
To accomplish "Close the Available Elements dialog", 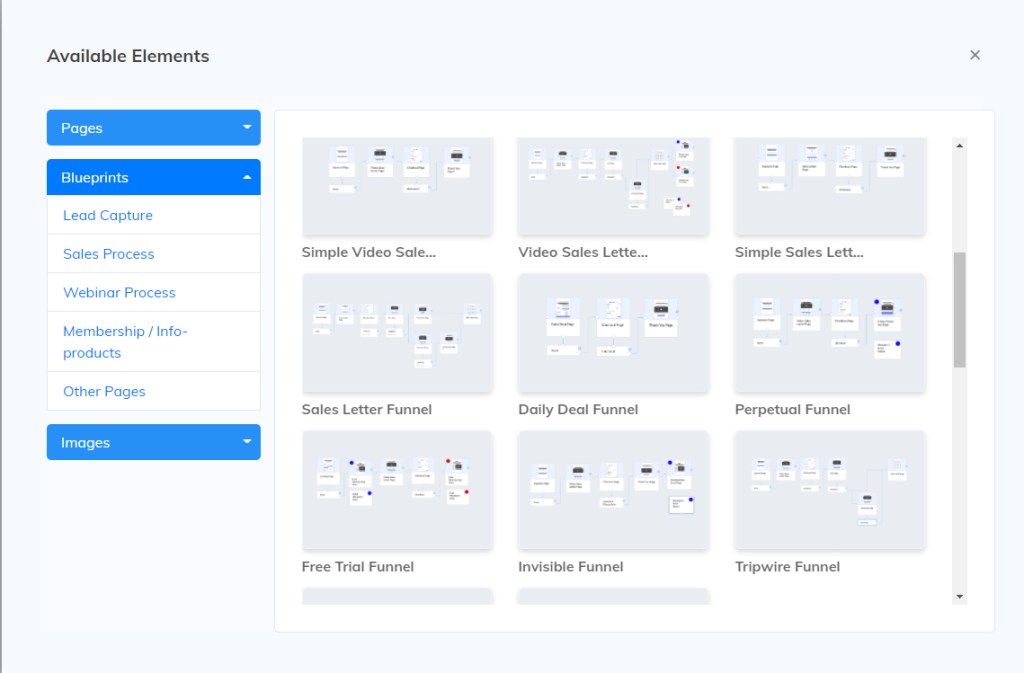I will (x=975, y=55).
